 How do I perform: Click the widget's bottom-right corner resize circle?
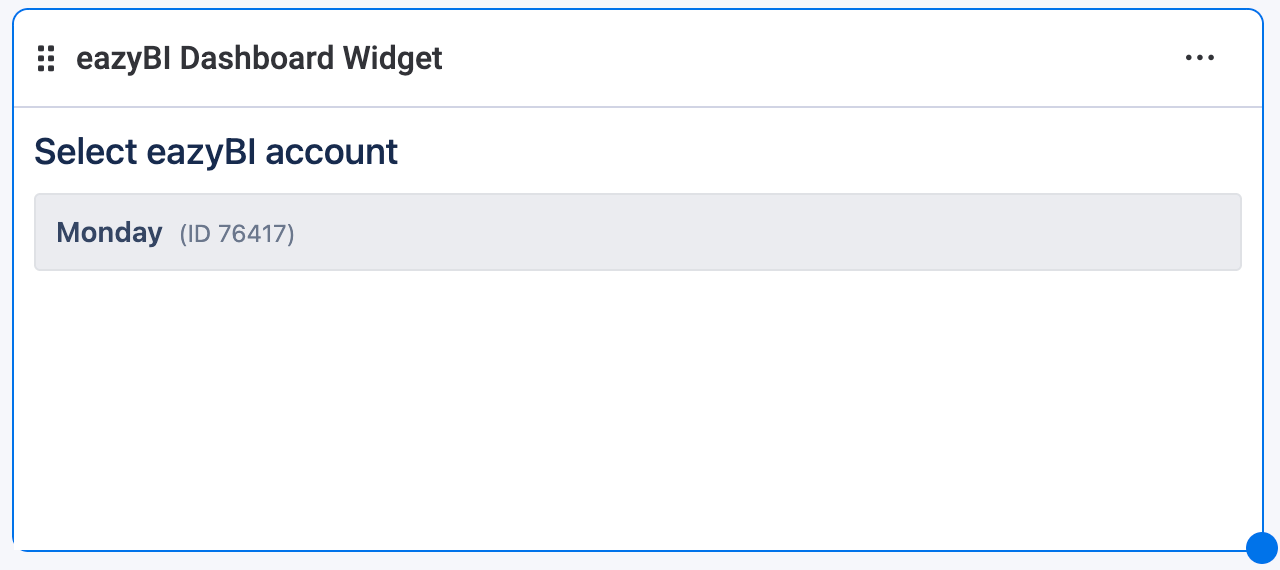[x=1262, y=548]
